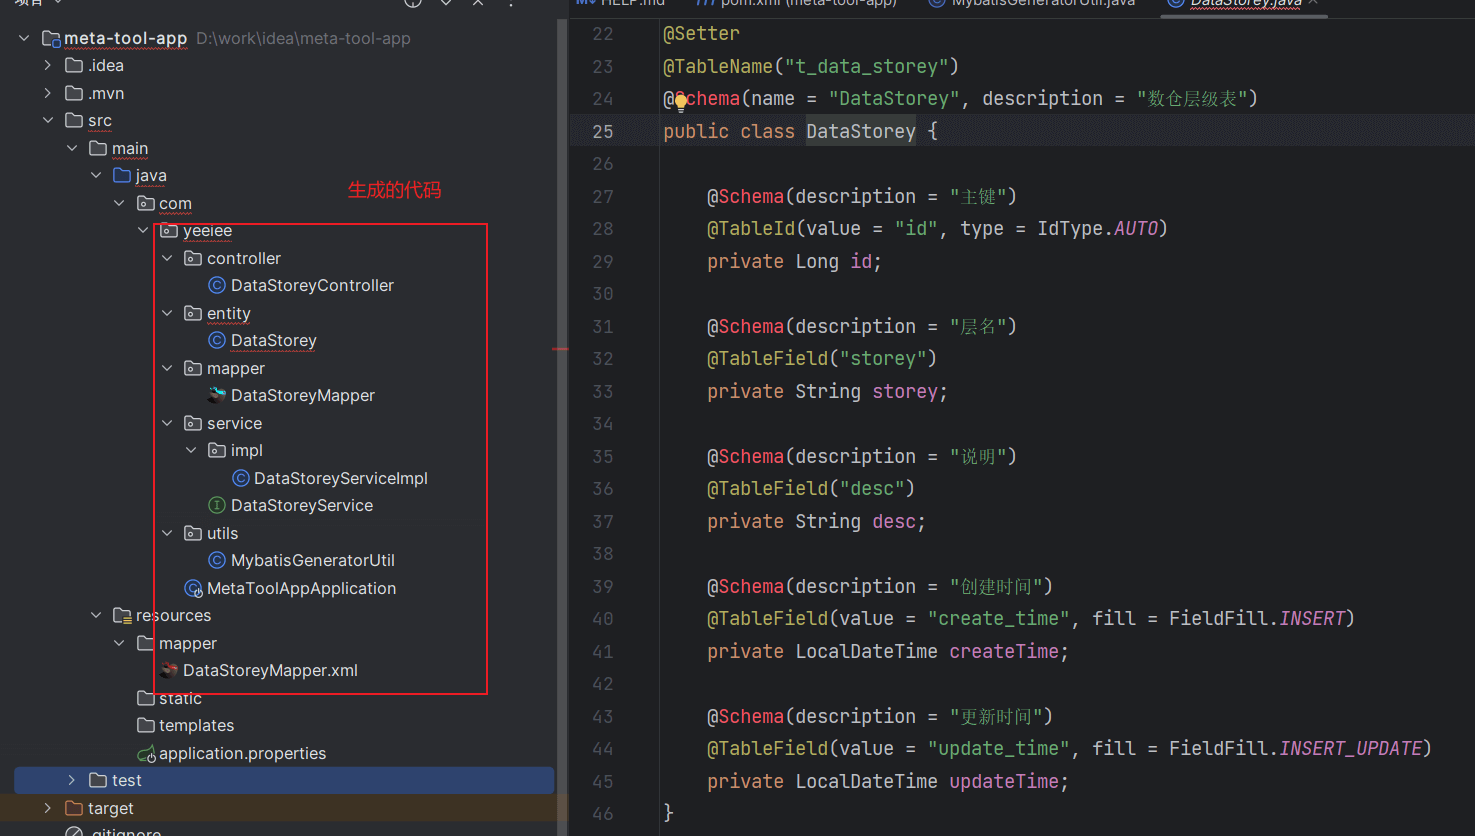Screen dimensions: 1475x836
Task: Collapse the service package node
Action: coord(167,424)
